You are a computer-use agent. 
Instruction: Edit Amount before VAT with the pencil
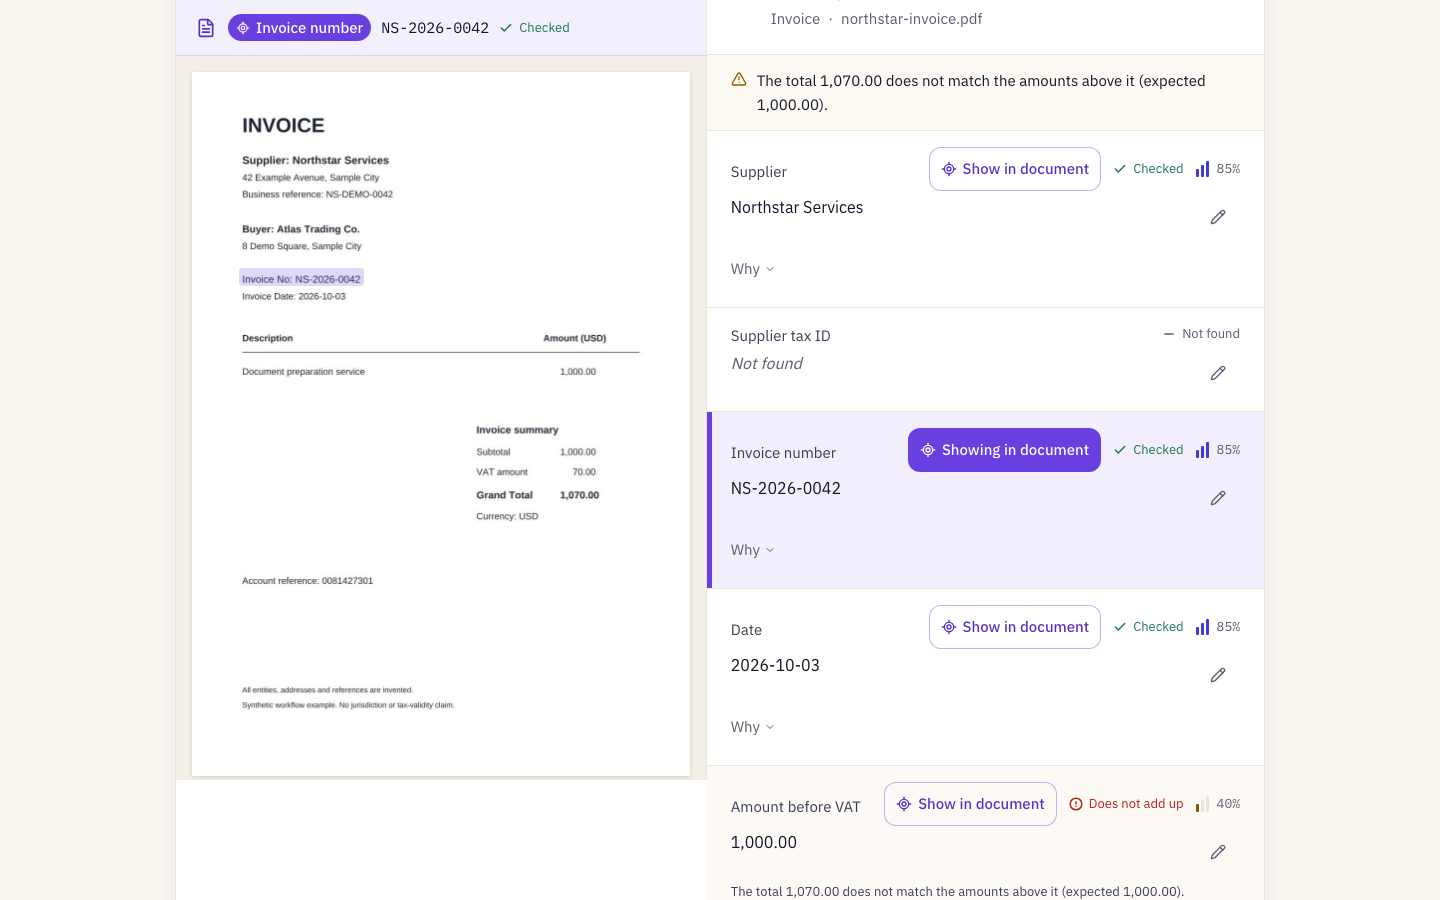pos(1218,852)
